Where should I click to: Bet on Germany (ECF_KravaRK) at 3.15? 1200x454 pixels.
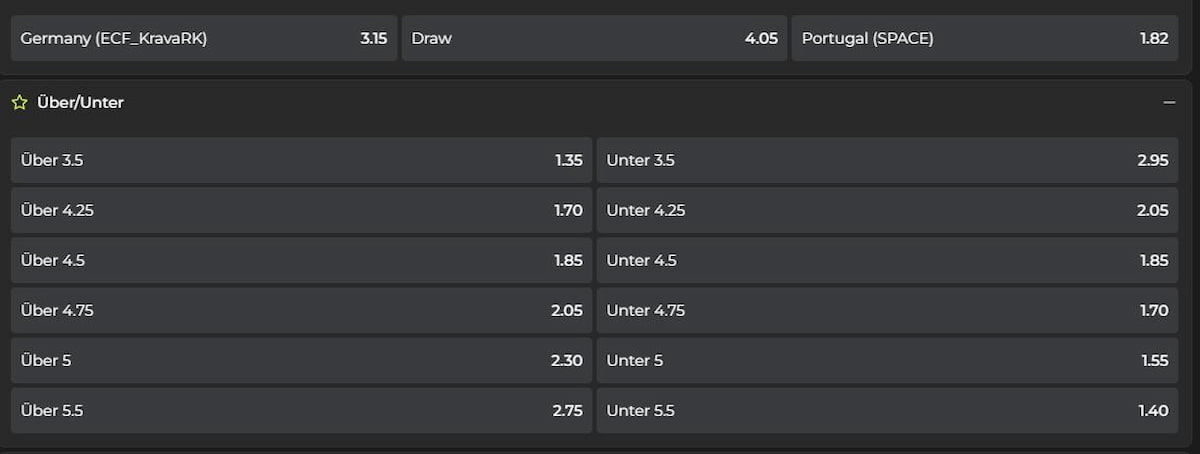click(x=204, y=39)
